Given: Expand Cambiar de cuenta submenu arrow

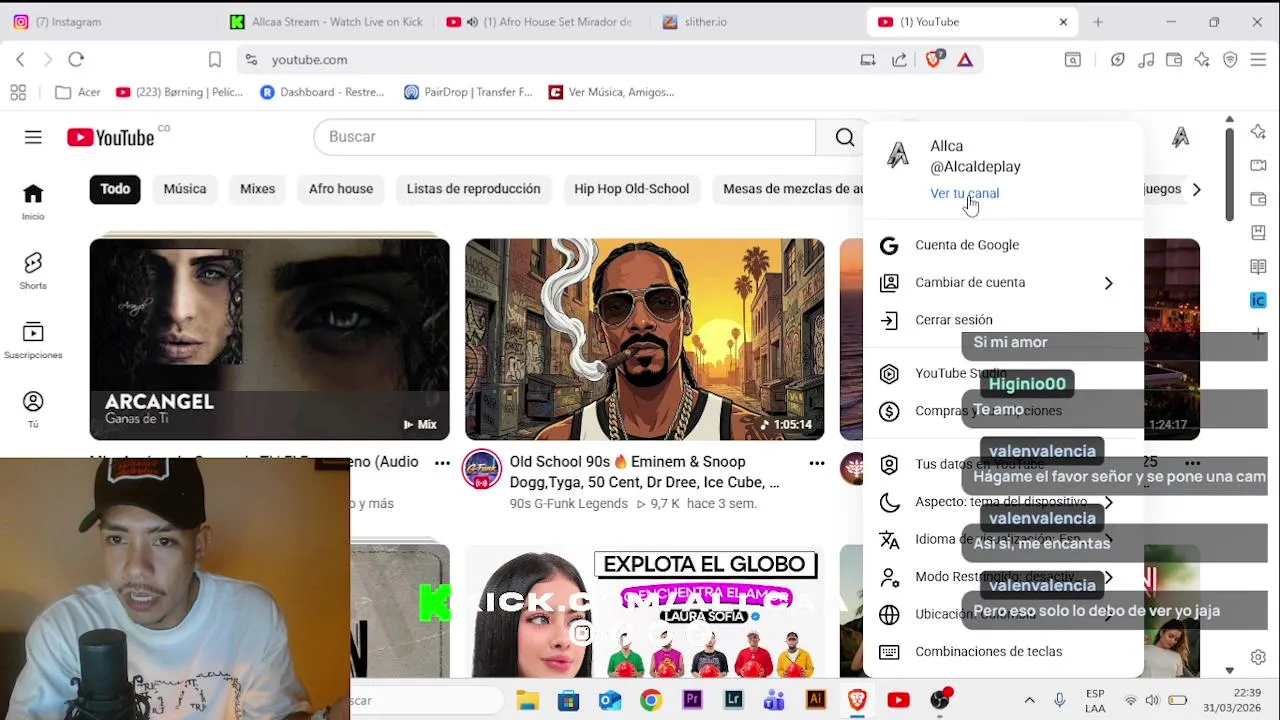Looking at the screenshot, I should (1108, 283).
